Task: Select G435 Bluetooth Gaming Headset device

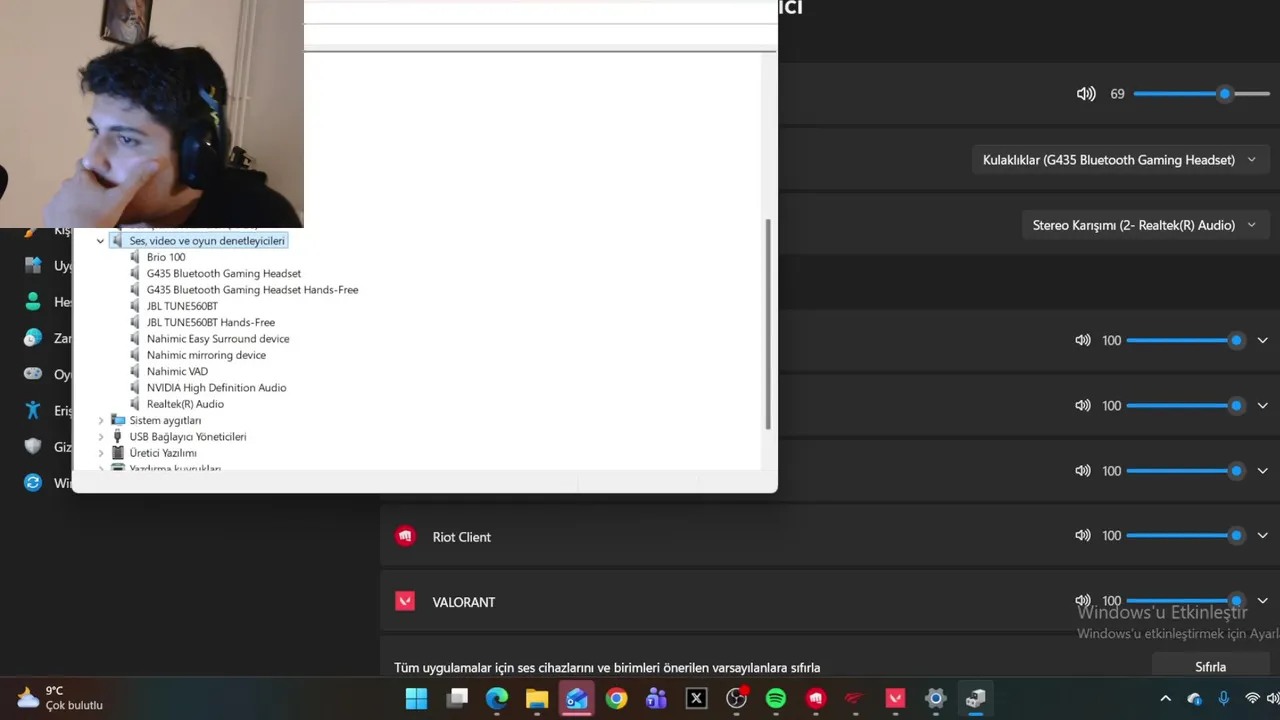Action: 223,273
